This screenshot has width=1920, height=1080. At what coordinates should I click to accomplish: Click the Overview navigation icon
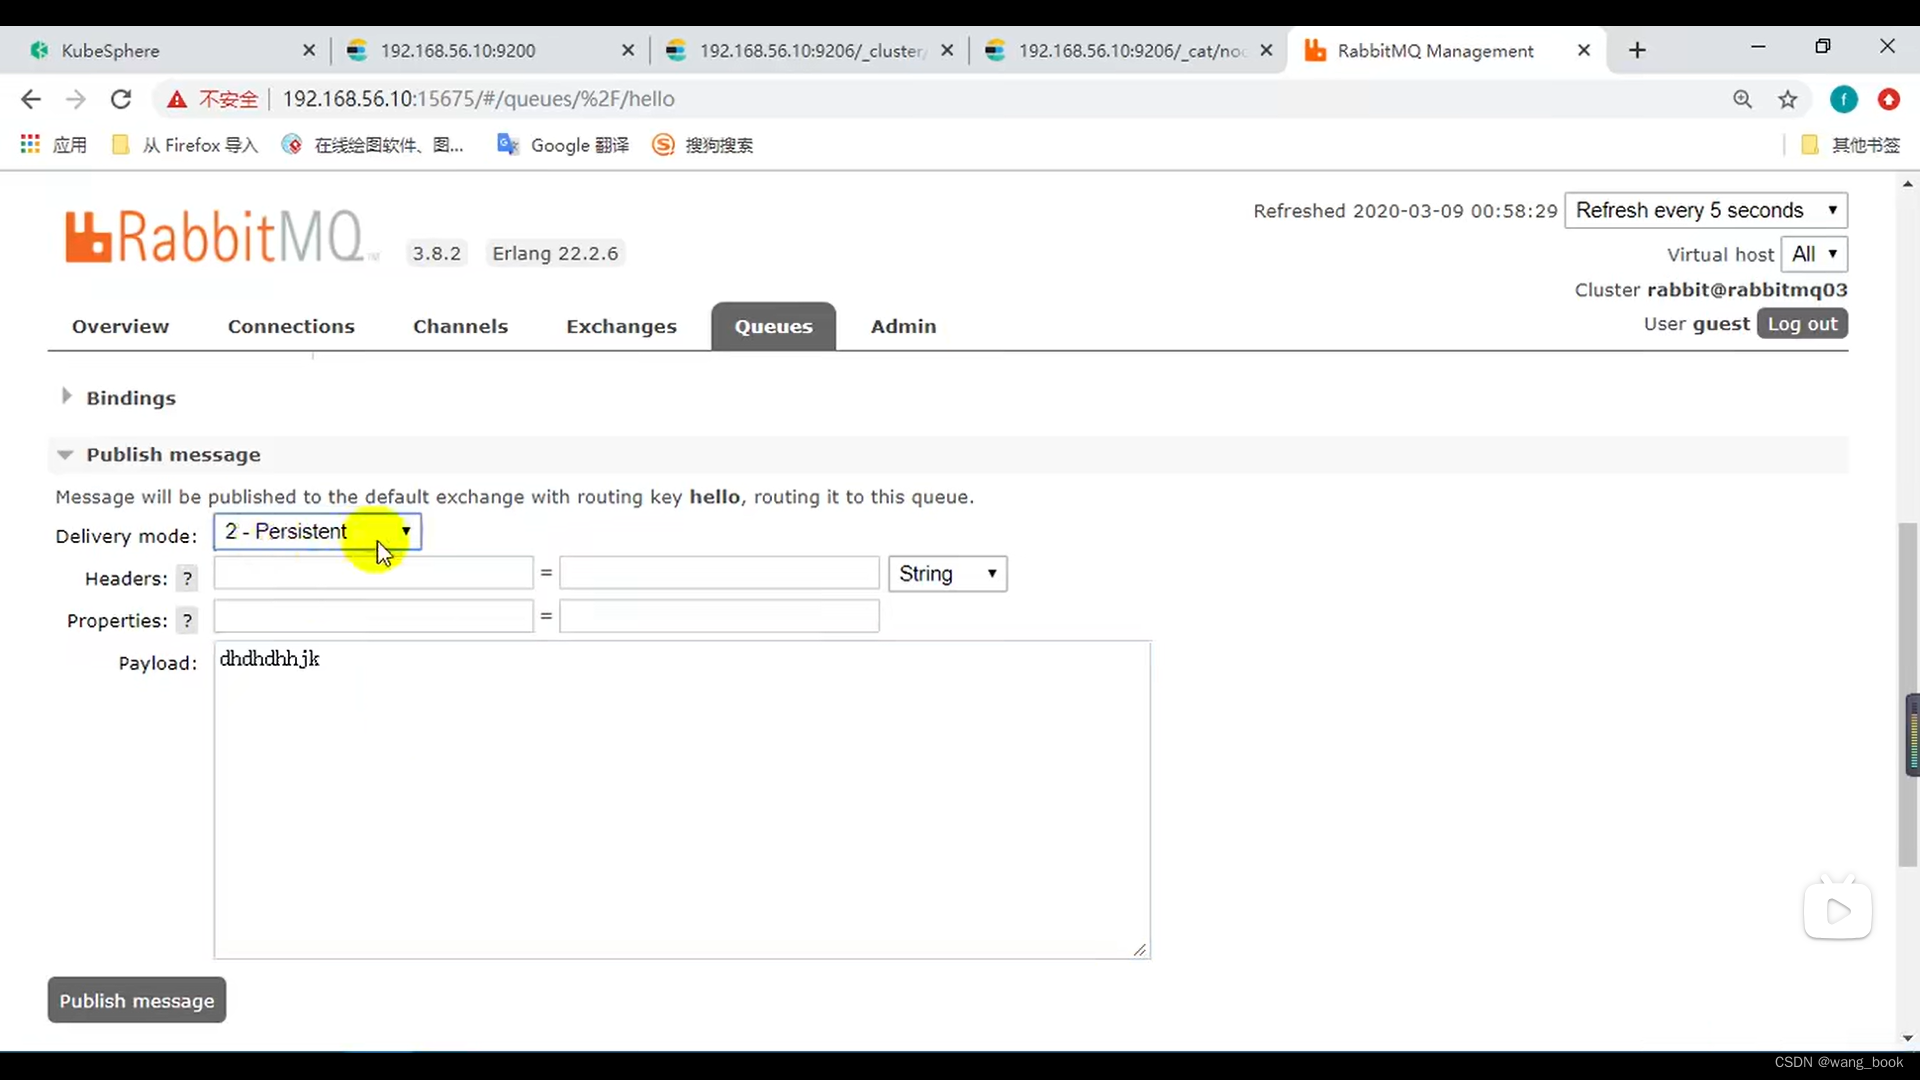120,326
